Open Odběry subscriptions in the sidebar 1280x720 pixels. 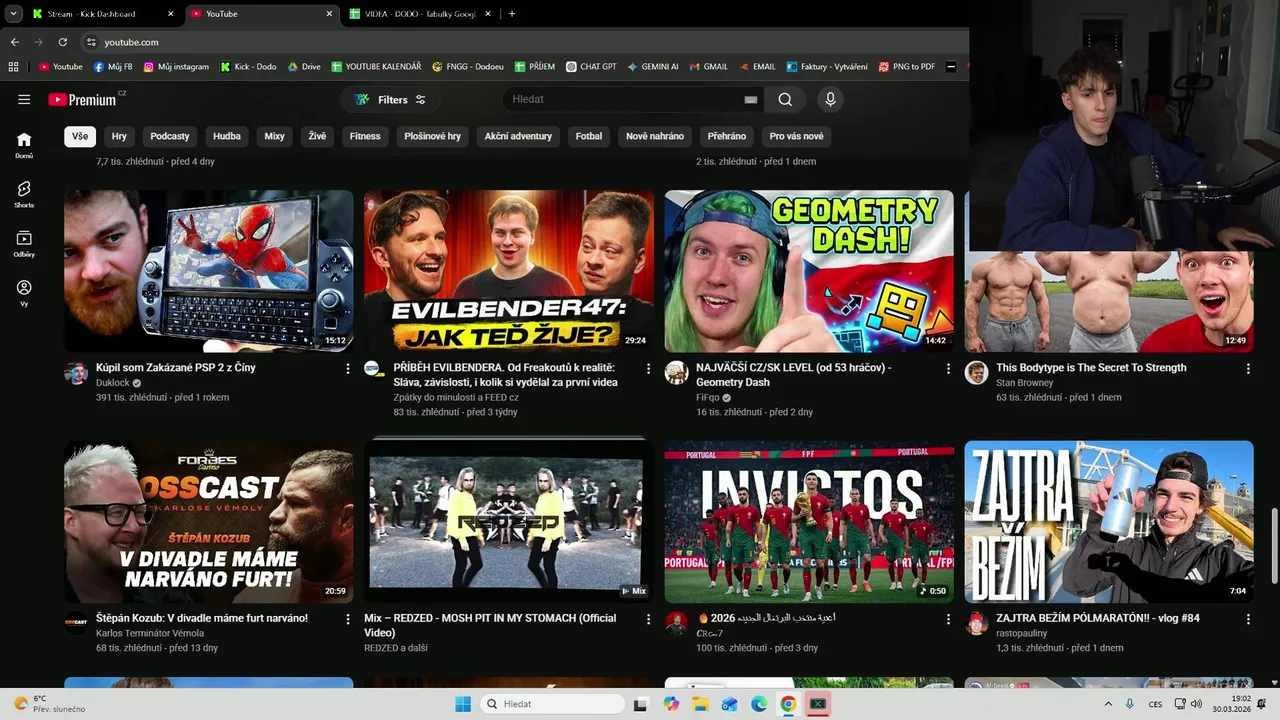[x=24, y=244]
